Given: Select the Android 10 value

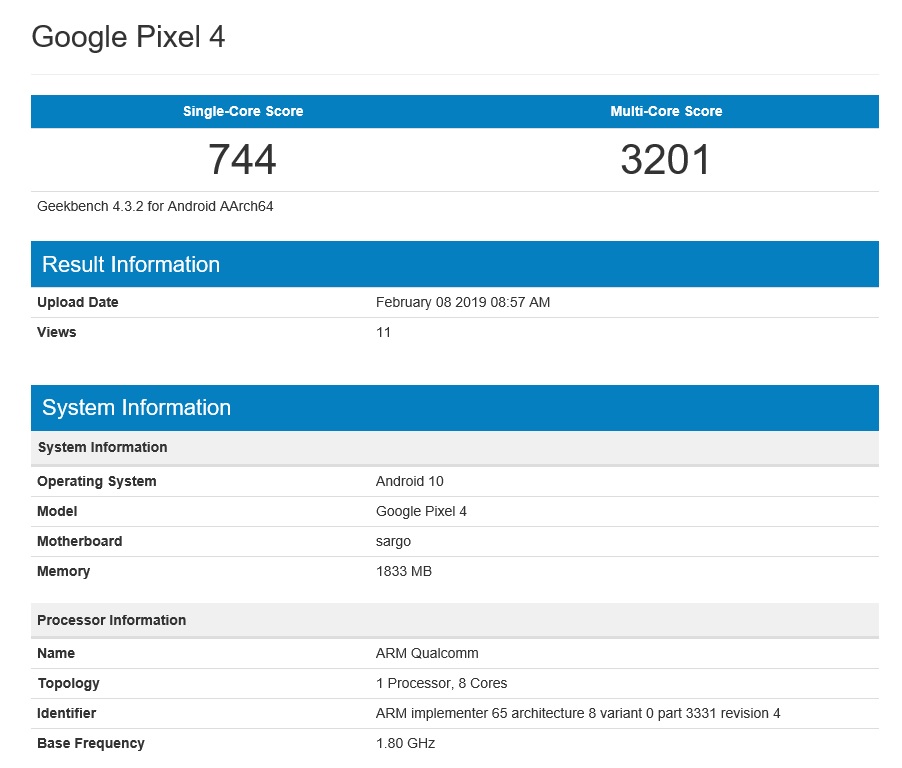Looking at the screenshot, I should pos(410,481).
